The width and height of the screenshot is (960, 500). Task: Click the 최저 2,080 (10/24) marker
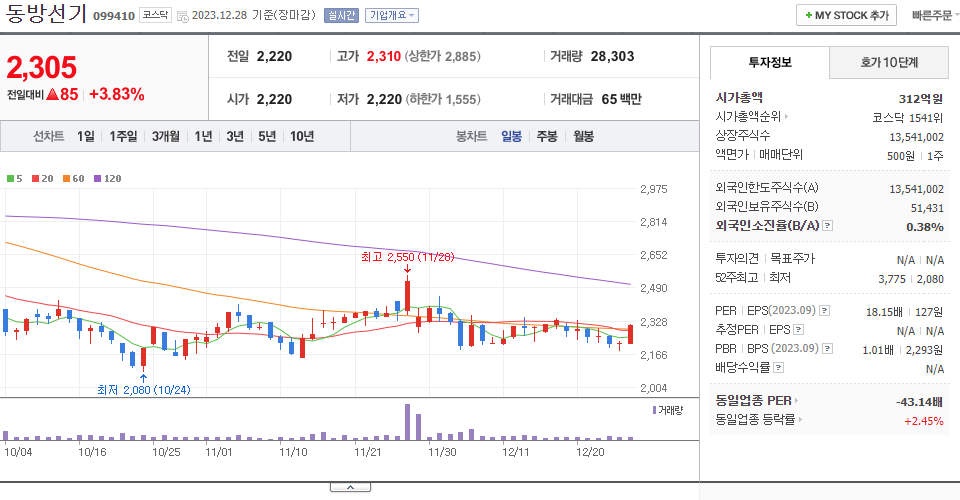144,390
